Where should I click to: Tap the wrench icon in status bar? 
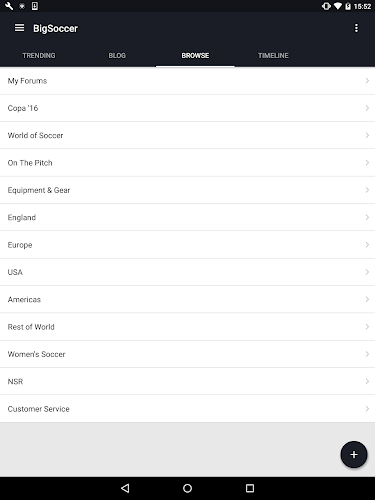(x=9, y=6)
